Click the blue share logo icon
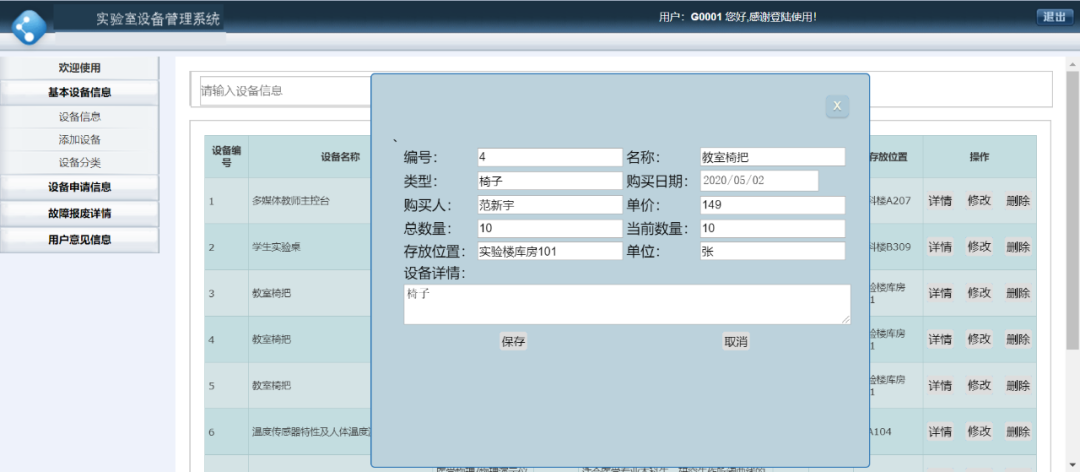The width and height of the screenshot is (1080, 472). tap(29, 26)
